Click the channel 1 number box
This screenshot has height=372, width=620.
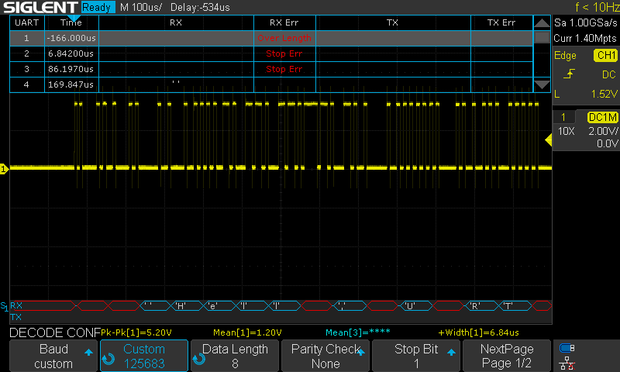tap(563, 117)
